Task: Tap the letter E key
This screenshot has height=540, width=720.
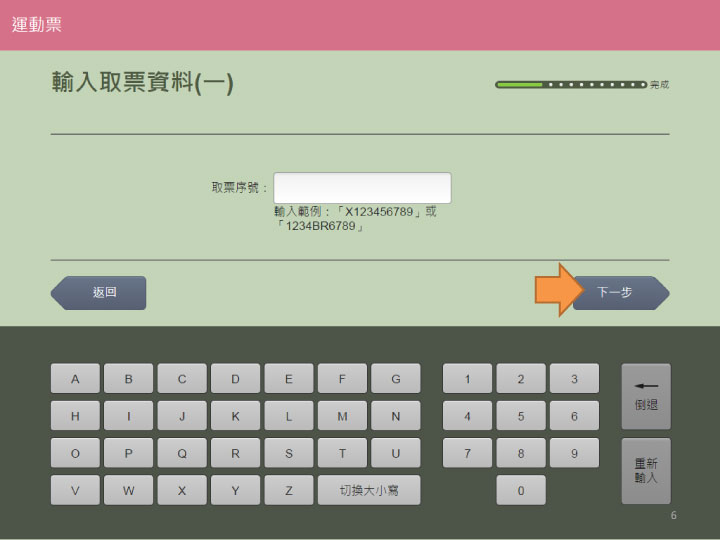Action: coord(289,378)
